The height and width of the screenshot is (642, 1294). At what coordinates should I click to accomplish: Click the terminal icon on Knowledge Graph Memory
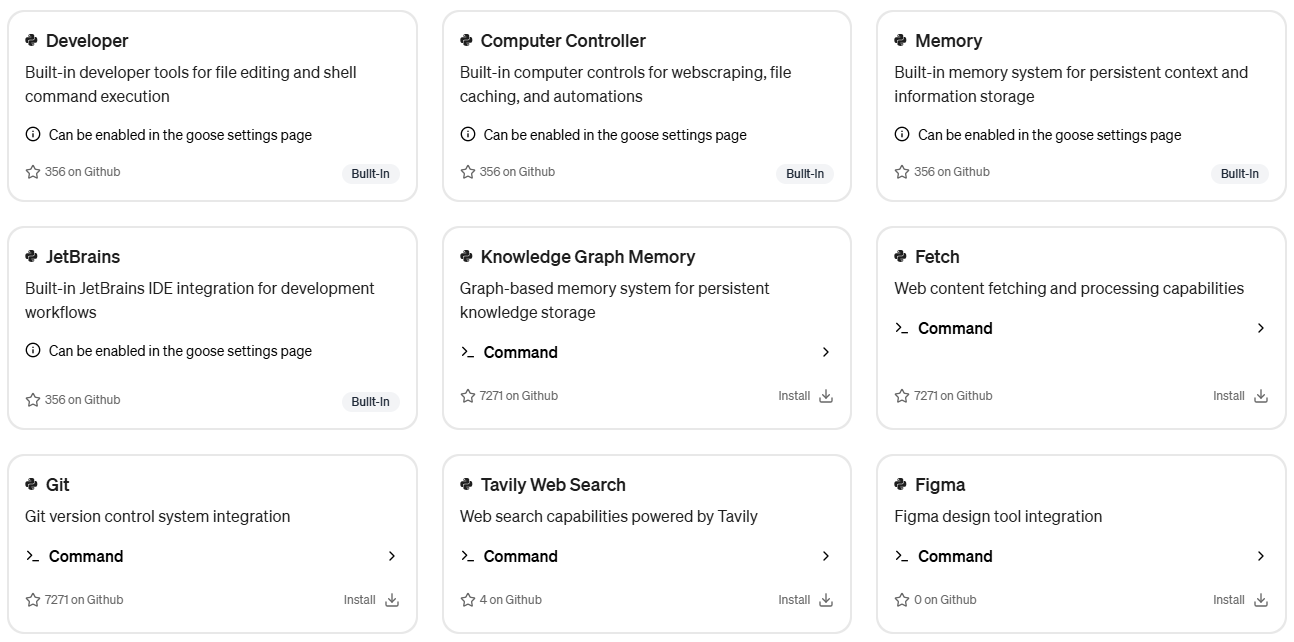467,352
